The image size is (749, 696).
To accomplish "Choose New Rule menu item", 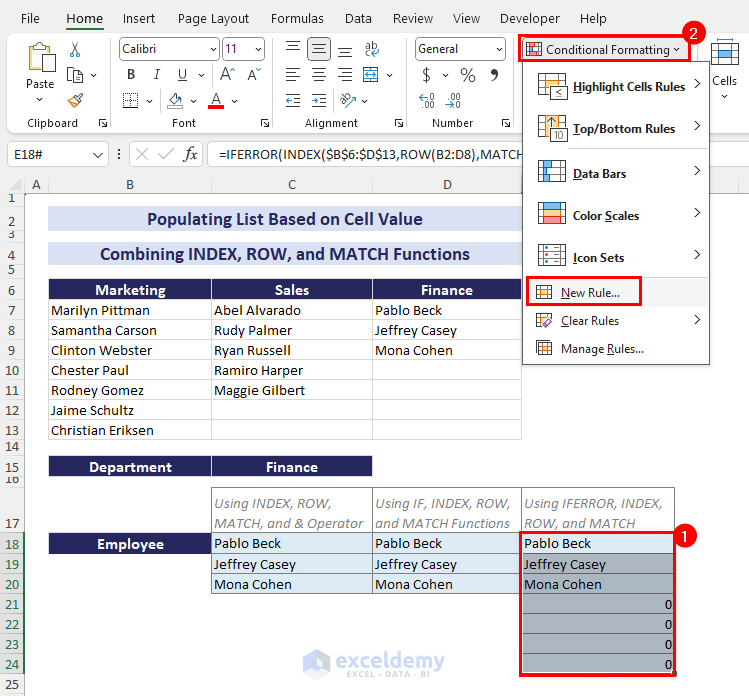I will 616,292.
